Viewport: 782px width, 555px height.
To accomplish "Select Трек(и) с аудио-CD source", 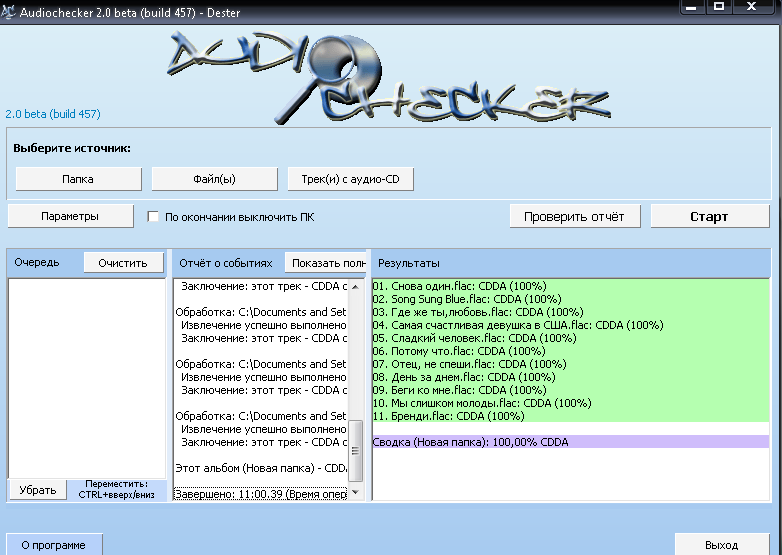I will pyautogui.click(x=350, y=178).
